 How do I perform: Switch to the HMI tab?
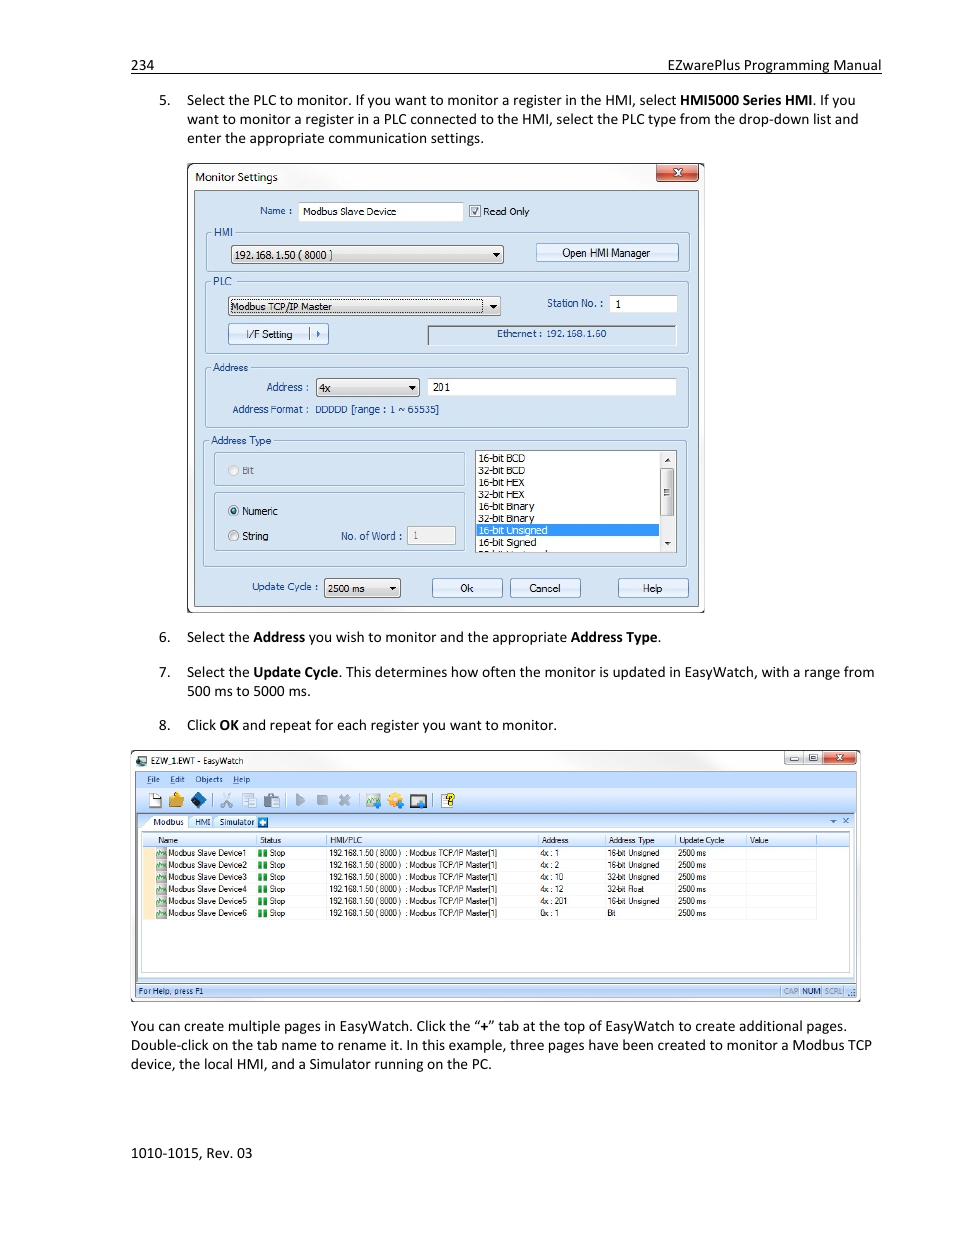202,822
